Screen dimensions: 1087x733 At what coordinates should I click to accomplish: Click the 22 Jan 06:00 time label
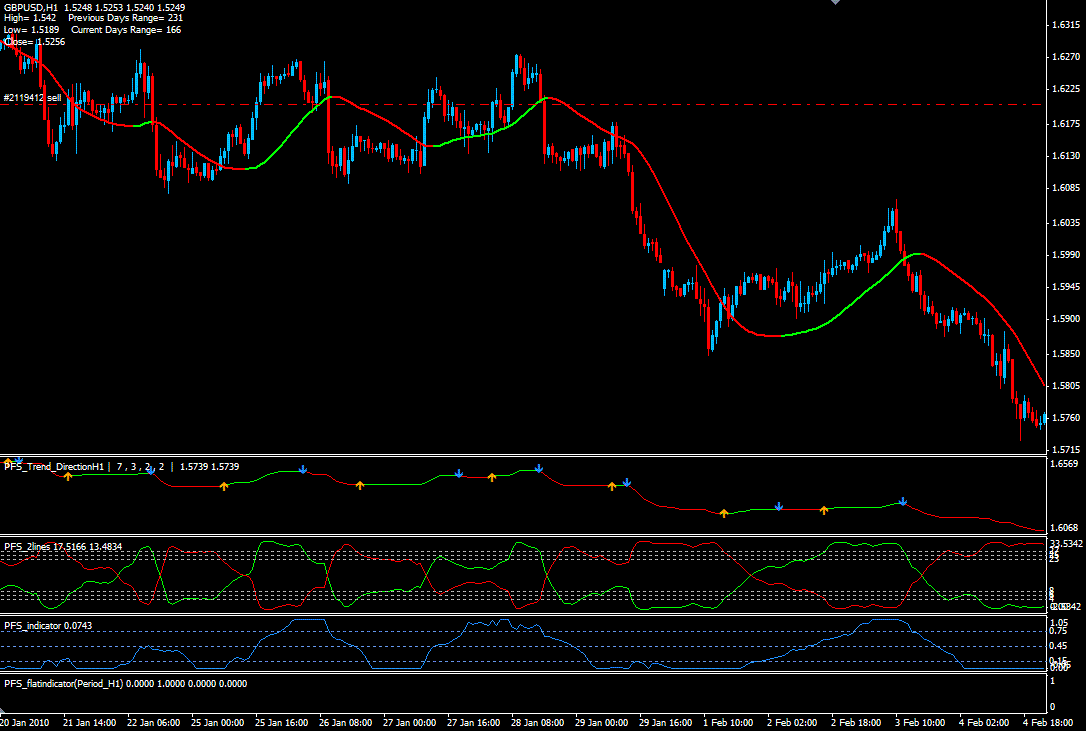tap(155, 722)
